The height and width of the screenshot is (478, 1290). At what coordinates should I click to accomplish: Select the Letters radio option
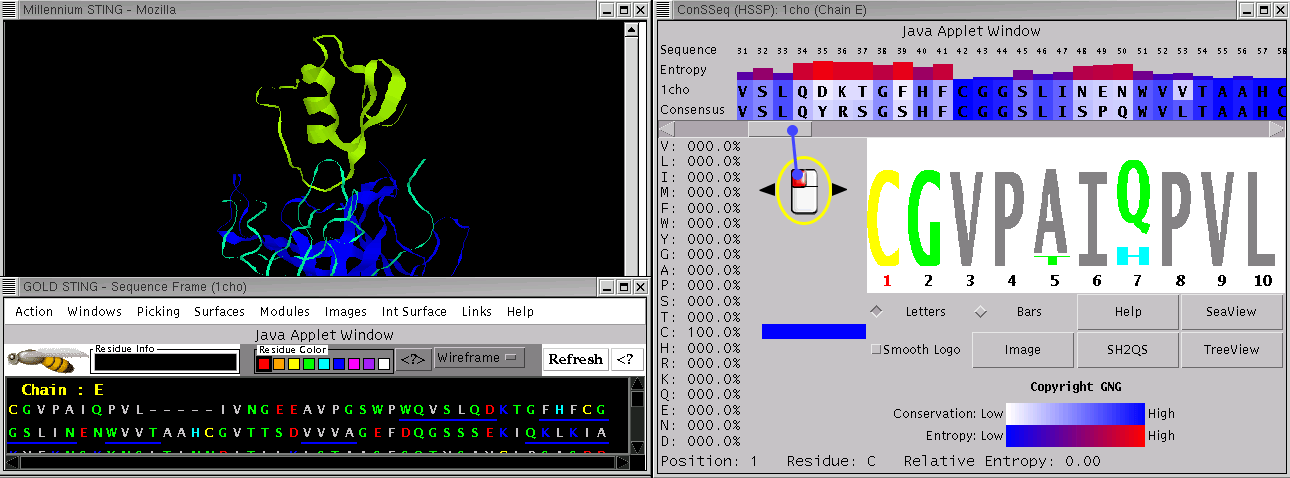877,311
